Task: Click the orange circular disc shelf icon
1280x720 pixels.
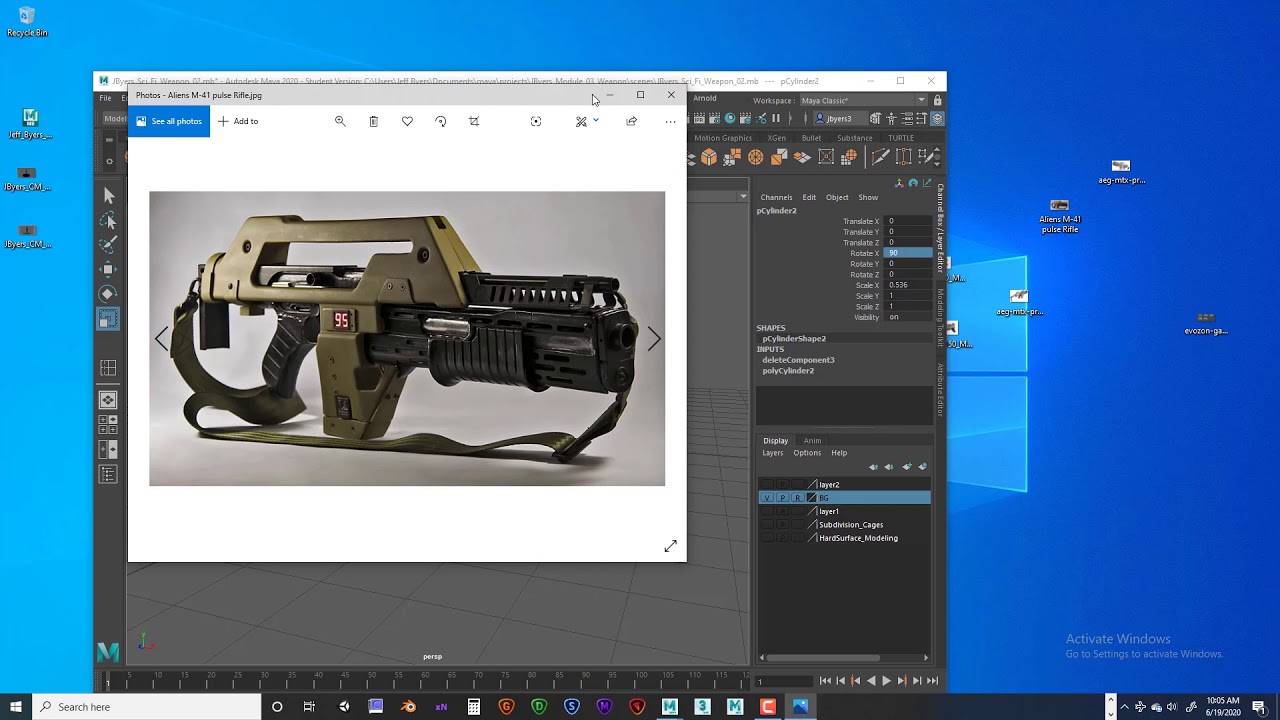Action: pos(755,157)
